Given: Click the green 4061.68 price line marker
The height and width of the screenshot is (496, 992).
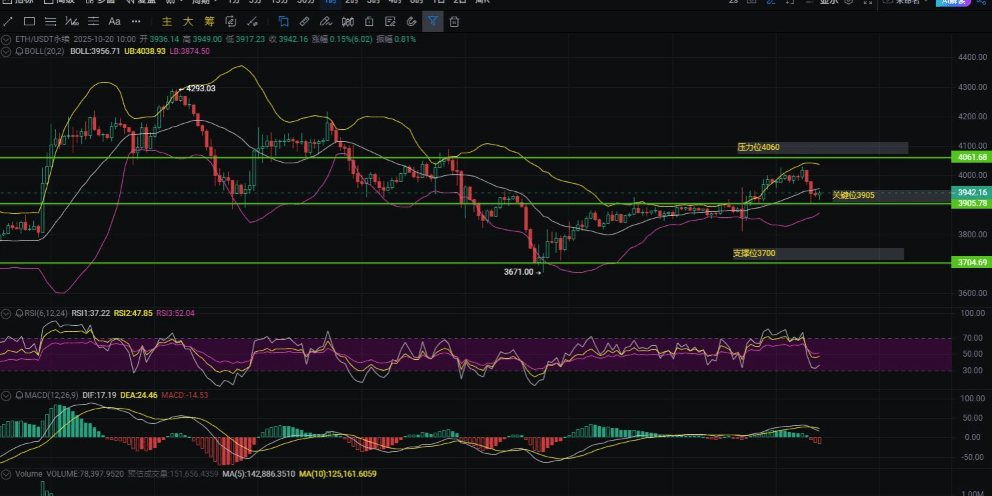Looking at the screenshot, I should point(970,157).
